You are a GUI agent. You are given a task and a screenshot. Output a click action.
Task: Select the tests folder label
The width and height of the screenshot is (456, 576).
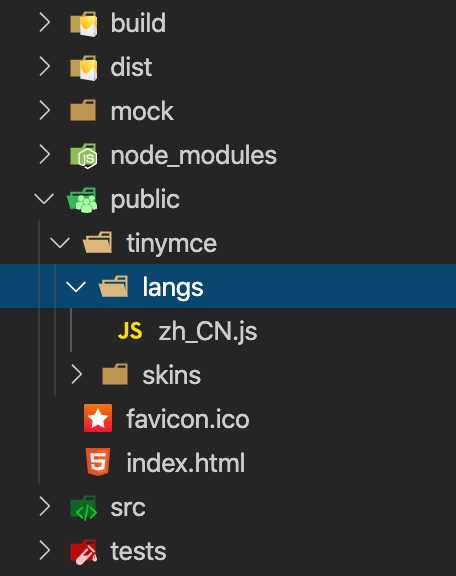pyautogui.click(x=138, y=551)
